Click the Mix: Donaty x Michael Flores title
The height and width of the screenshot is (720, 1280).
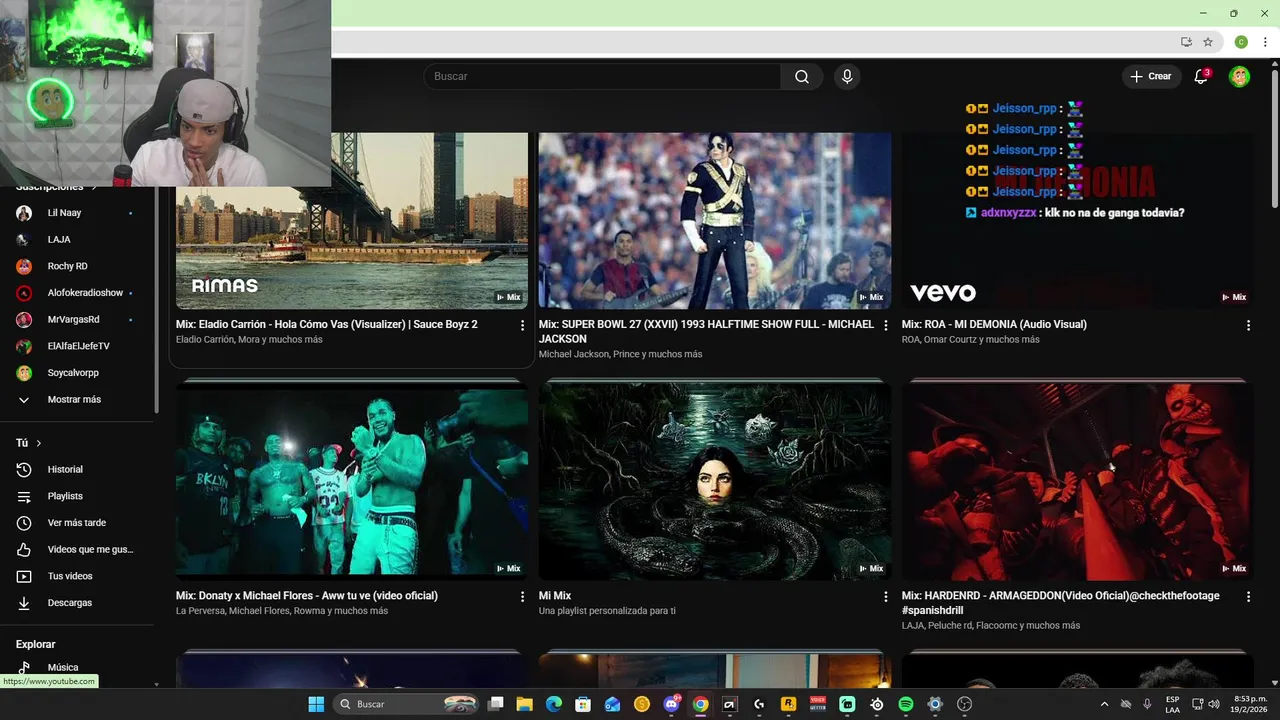coord(307,596)
